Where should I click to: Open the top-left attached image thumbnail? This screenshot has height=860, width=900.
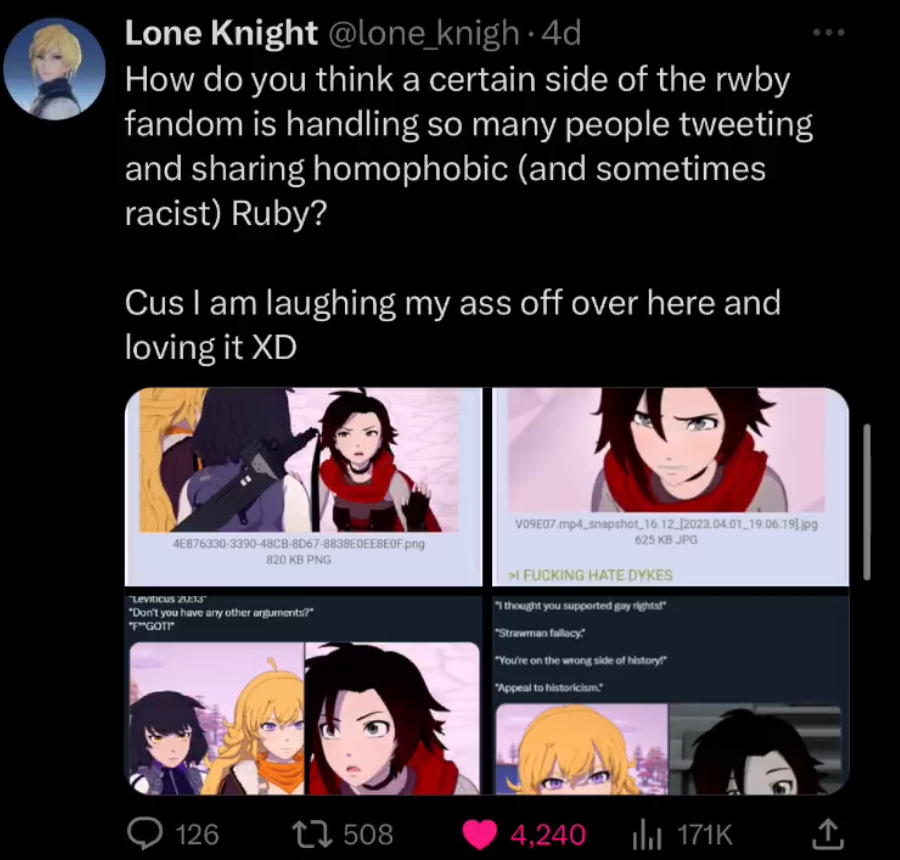(304, 487)
